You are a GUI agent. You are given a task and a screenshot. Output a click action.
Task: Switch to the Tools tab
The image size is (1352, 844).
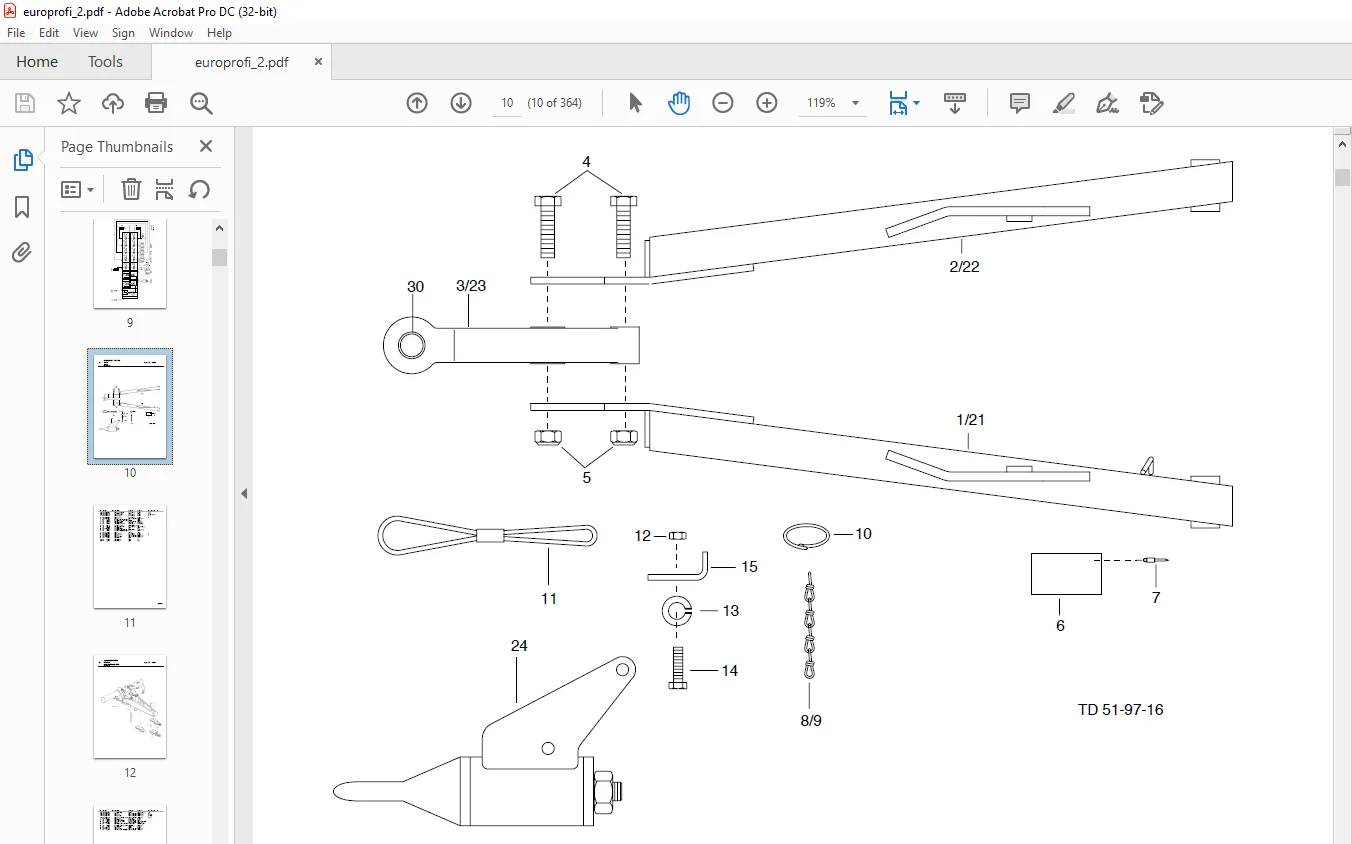coord(105,62)
